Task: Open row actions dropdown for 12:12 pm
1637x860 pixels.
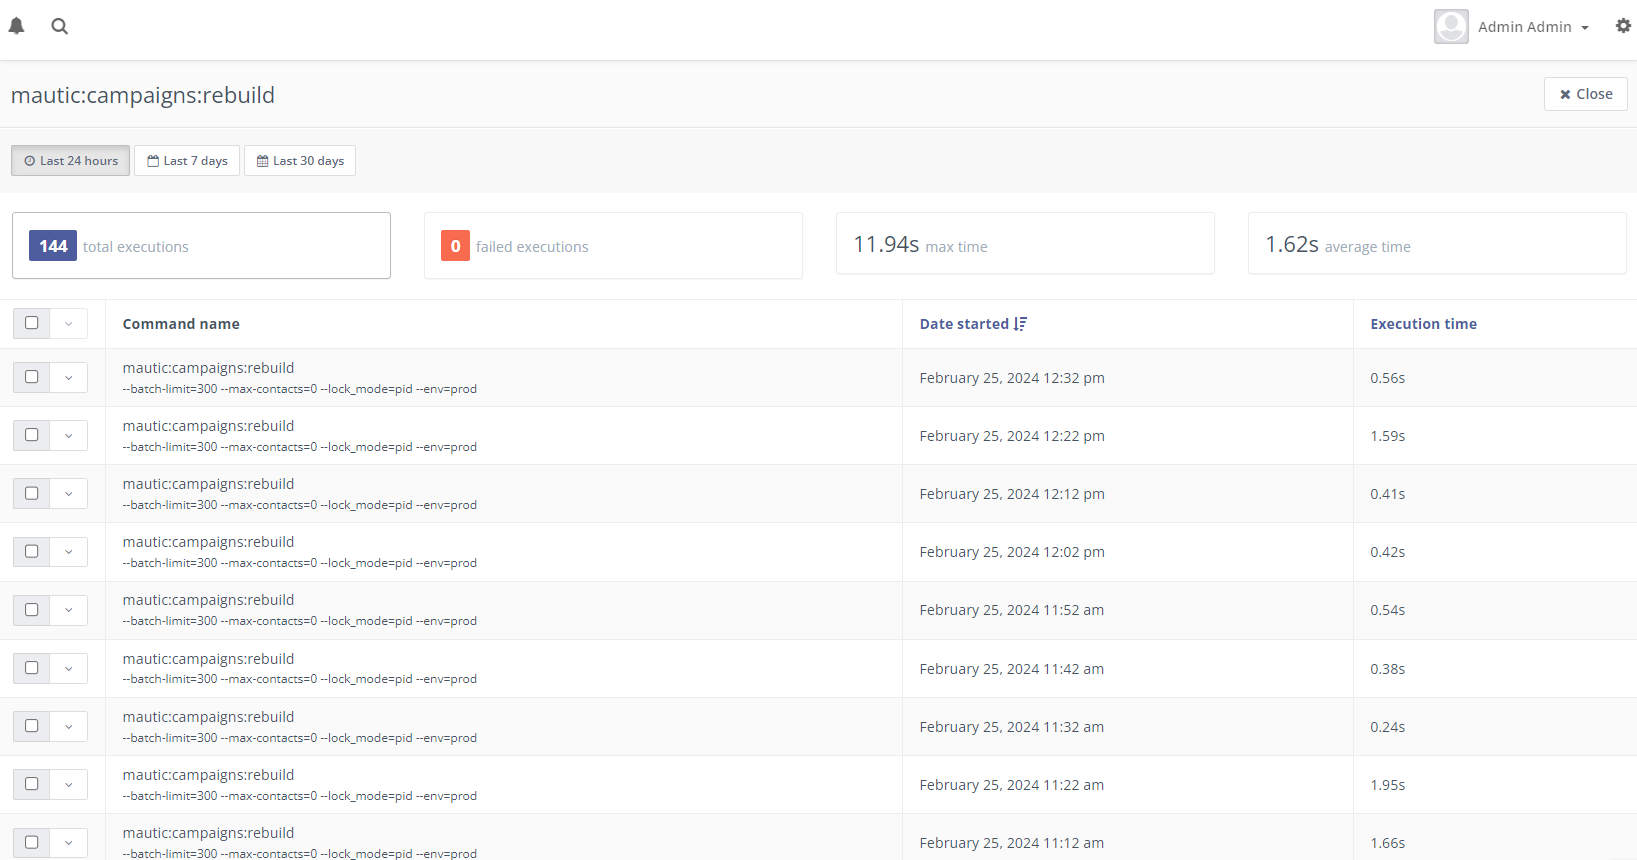Action: (69, 494)
